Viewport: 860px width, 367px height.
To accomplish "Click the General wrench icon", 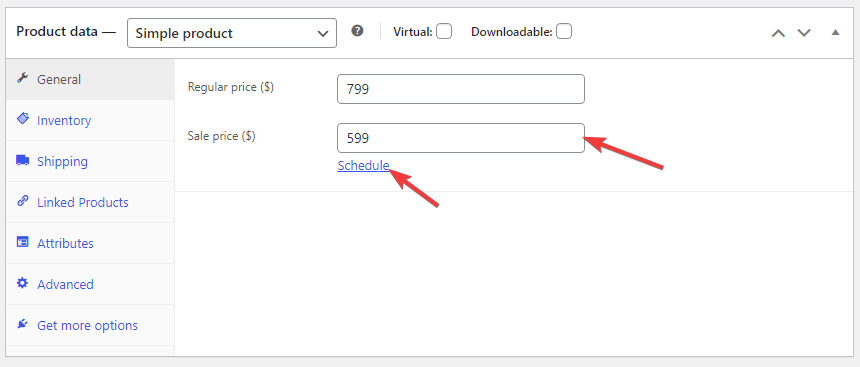I will coord(22,78).
